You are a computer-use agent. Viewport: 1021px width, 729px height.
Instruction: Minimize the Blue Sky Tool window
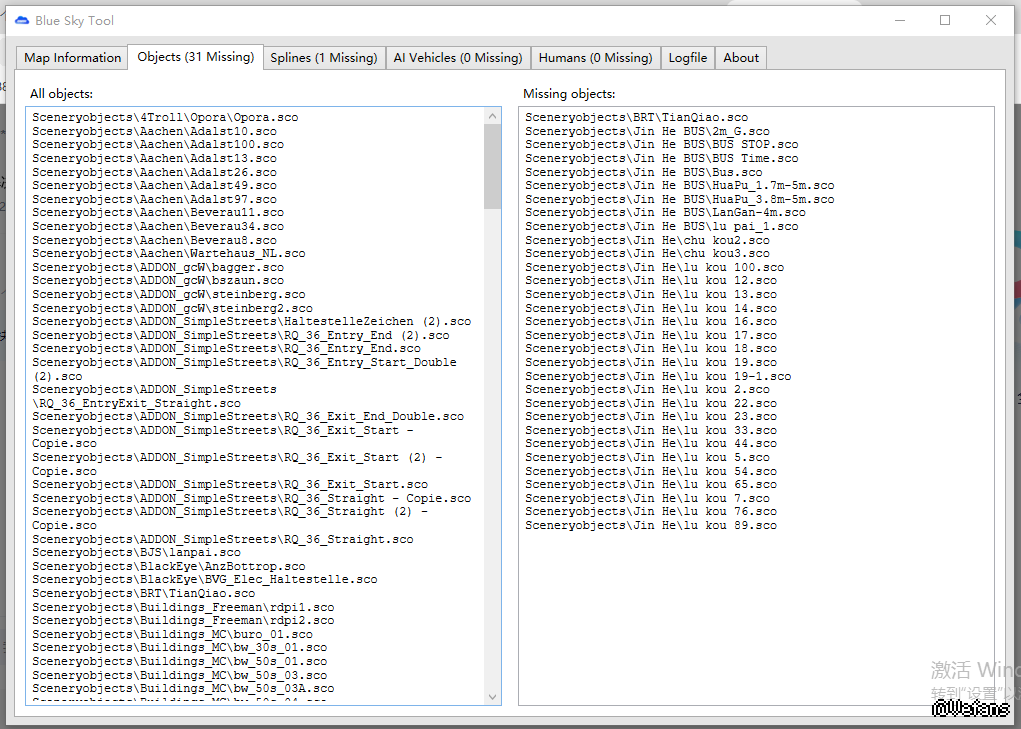899,20
